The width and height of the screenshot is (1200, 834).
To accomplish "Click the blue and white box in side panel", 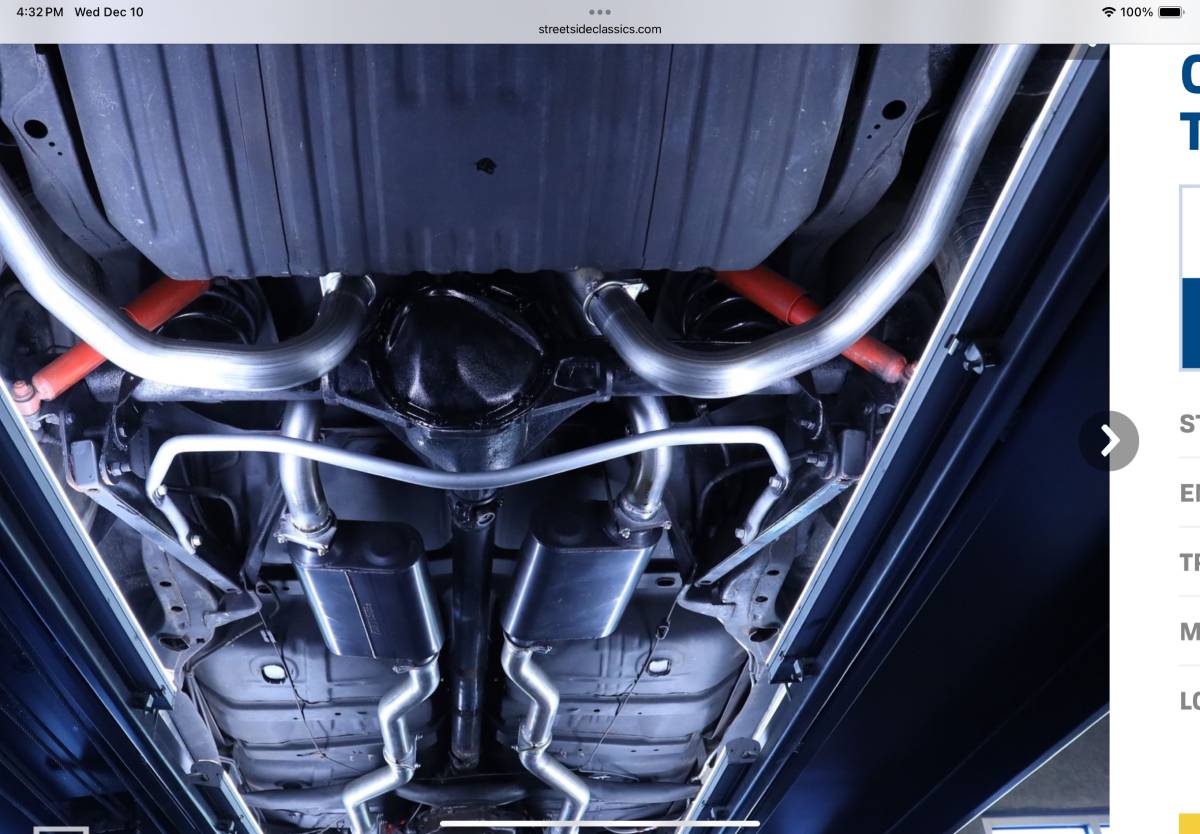I will coord(1189,278).
